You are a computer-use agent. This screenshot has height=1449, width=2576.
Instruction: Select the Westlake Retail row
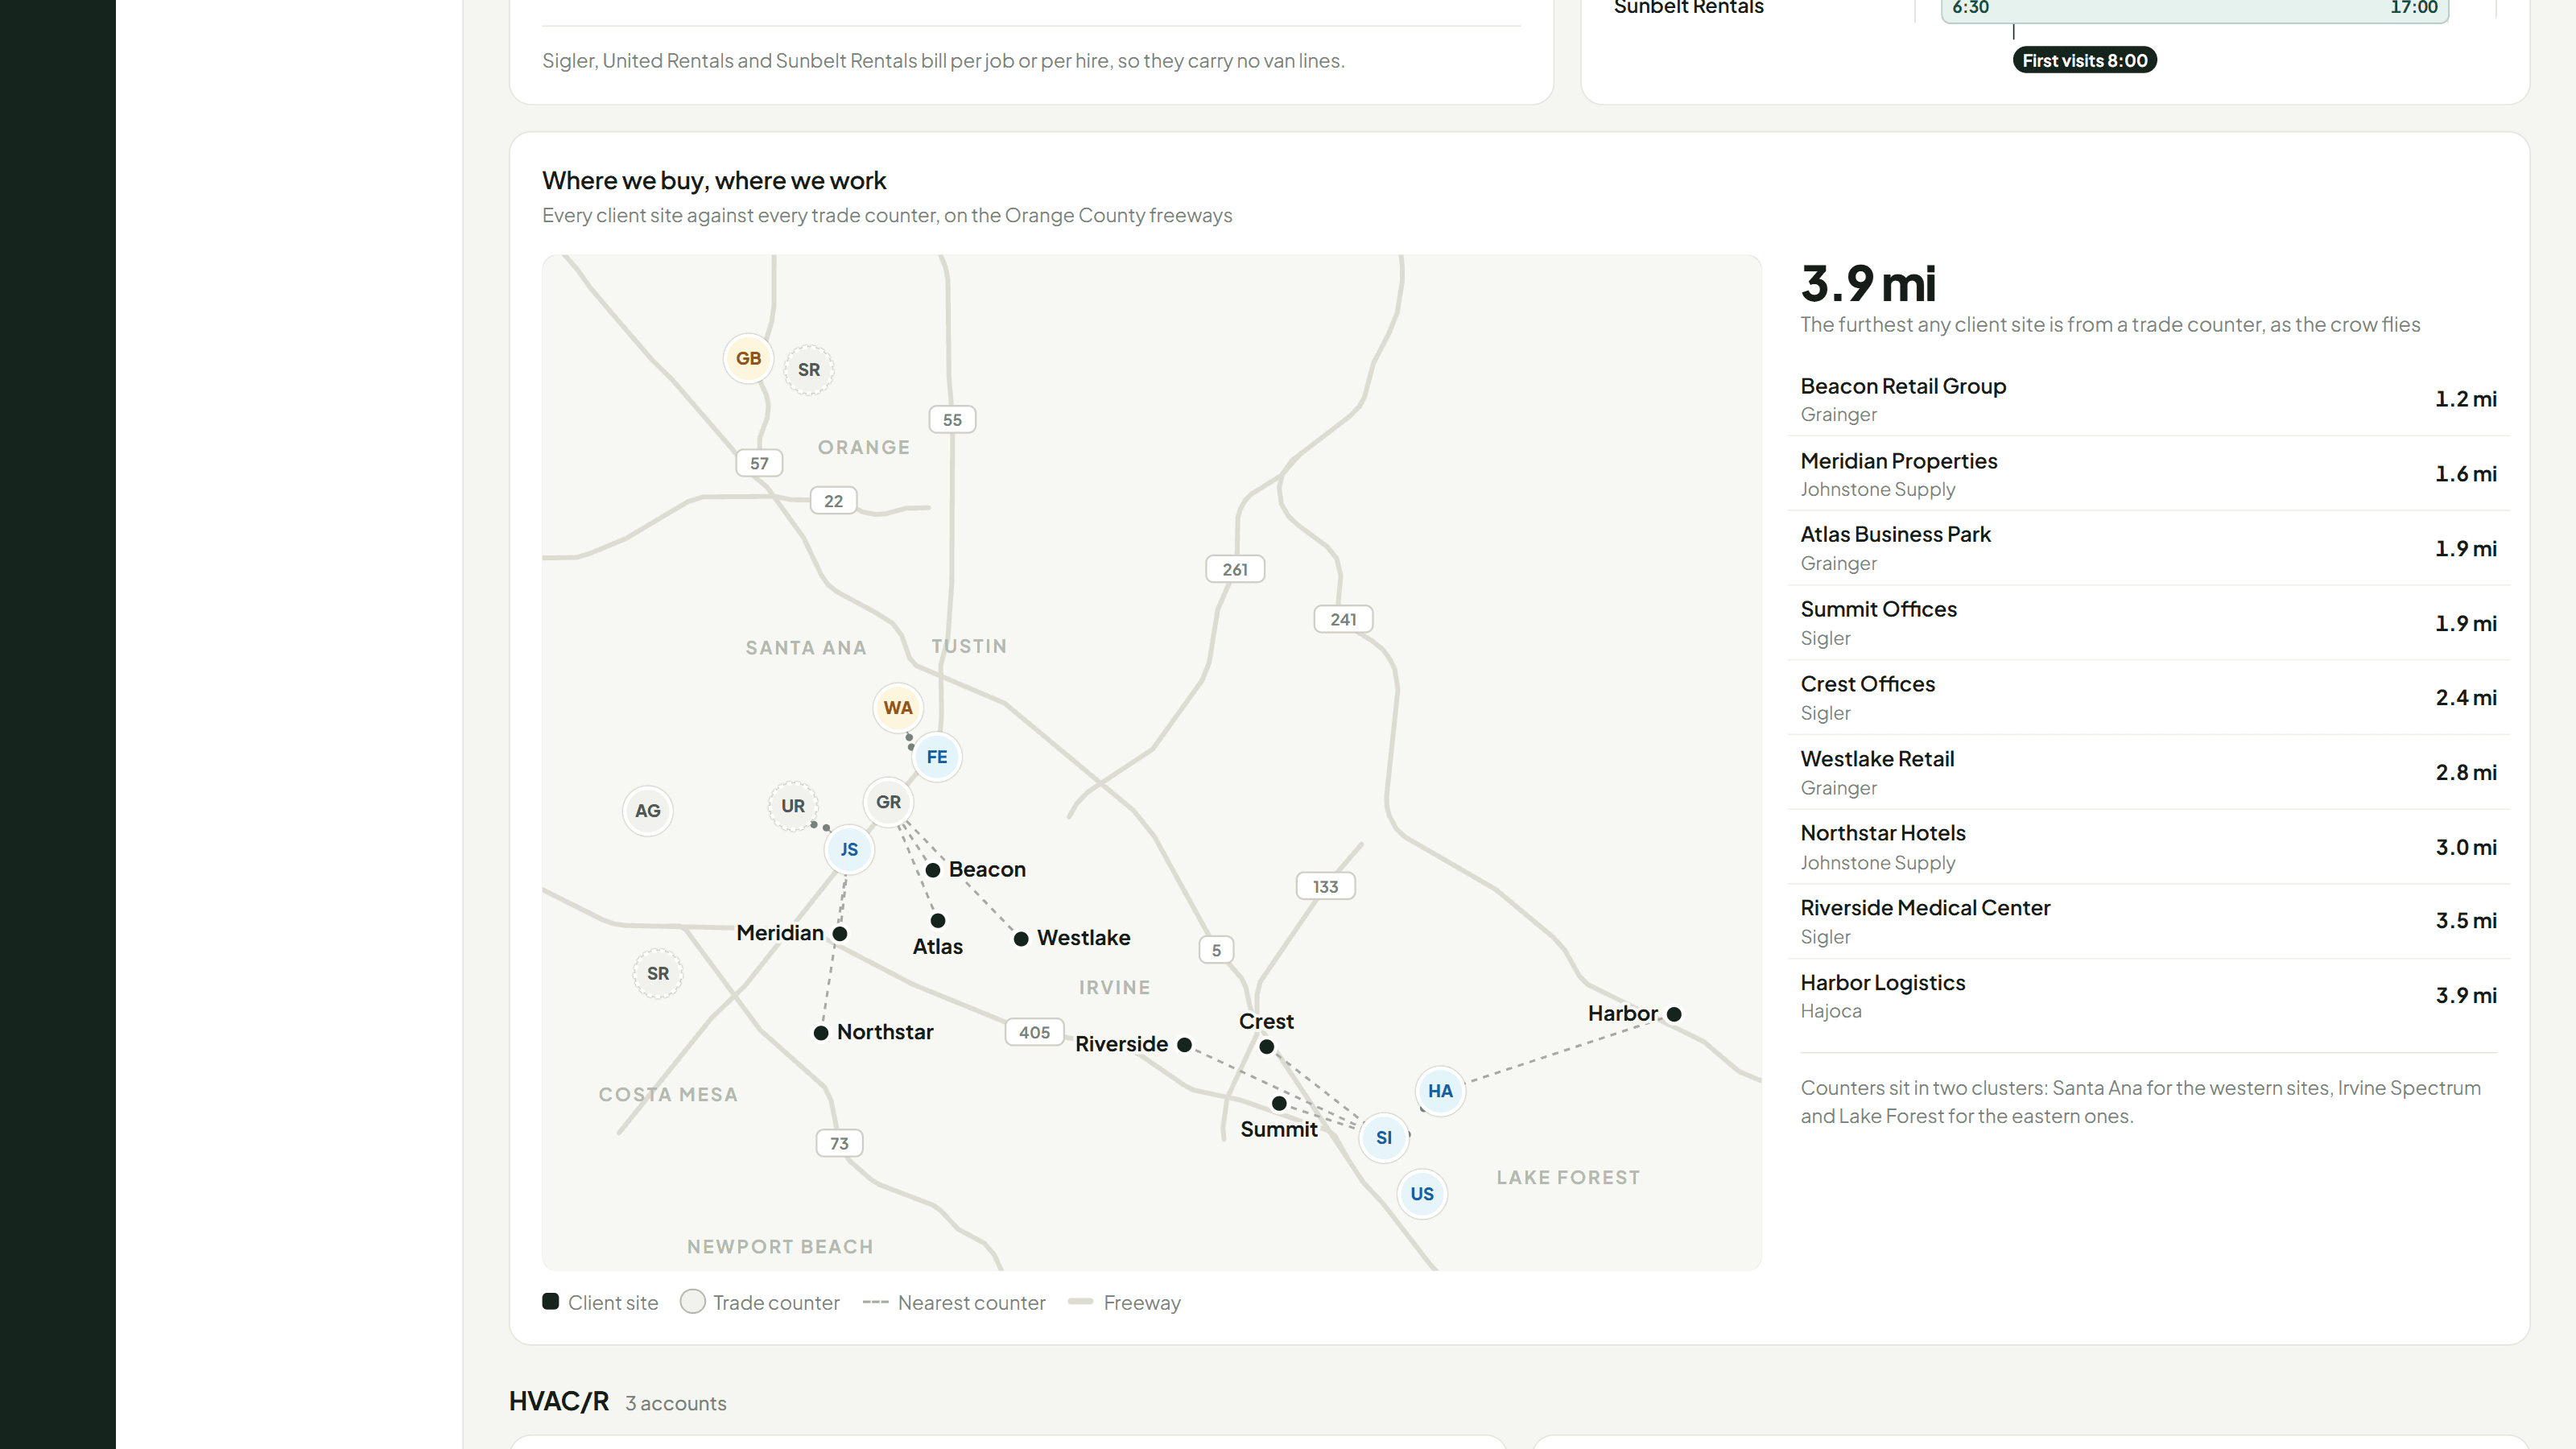point(2148,772)
